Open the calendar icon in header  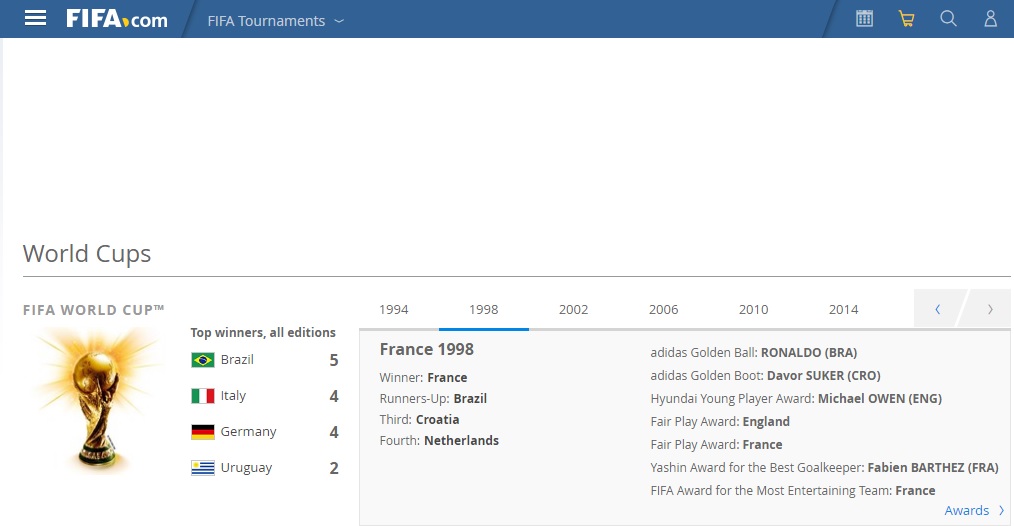coord(865,19)
